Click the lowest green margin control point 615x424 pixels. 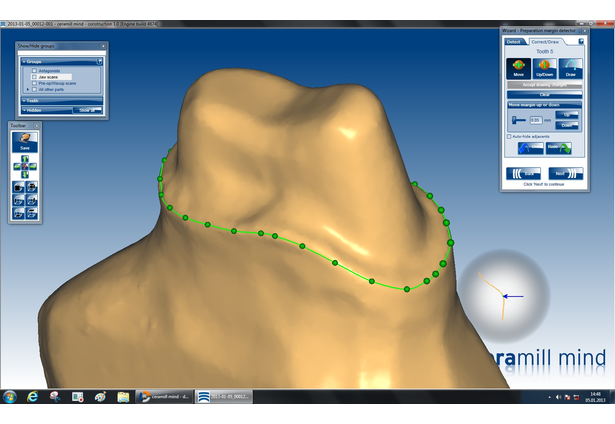pos(407,289)
